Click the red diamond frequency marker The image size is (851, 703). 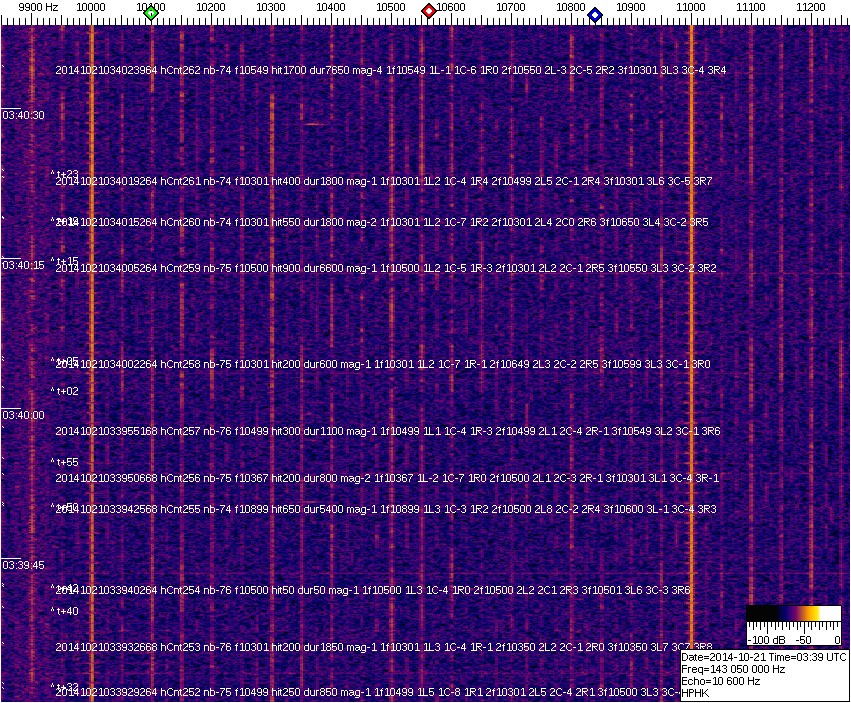[x=429, y=11]
